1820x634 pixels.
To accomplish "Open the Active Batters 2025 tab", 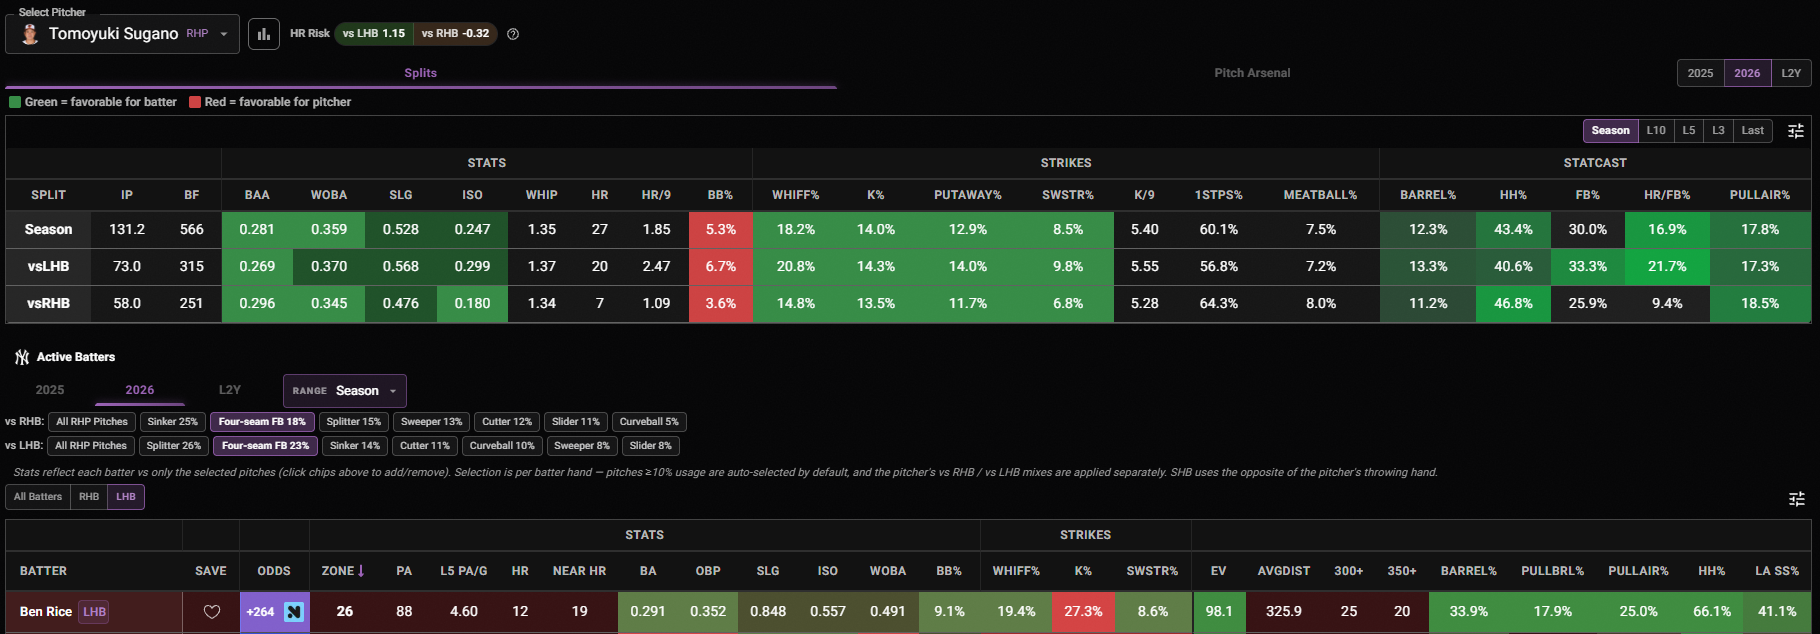I will (50, 390).
